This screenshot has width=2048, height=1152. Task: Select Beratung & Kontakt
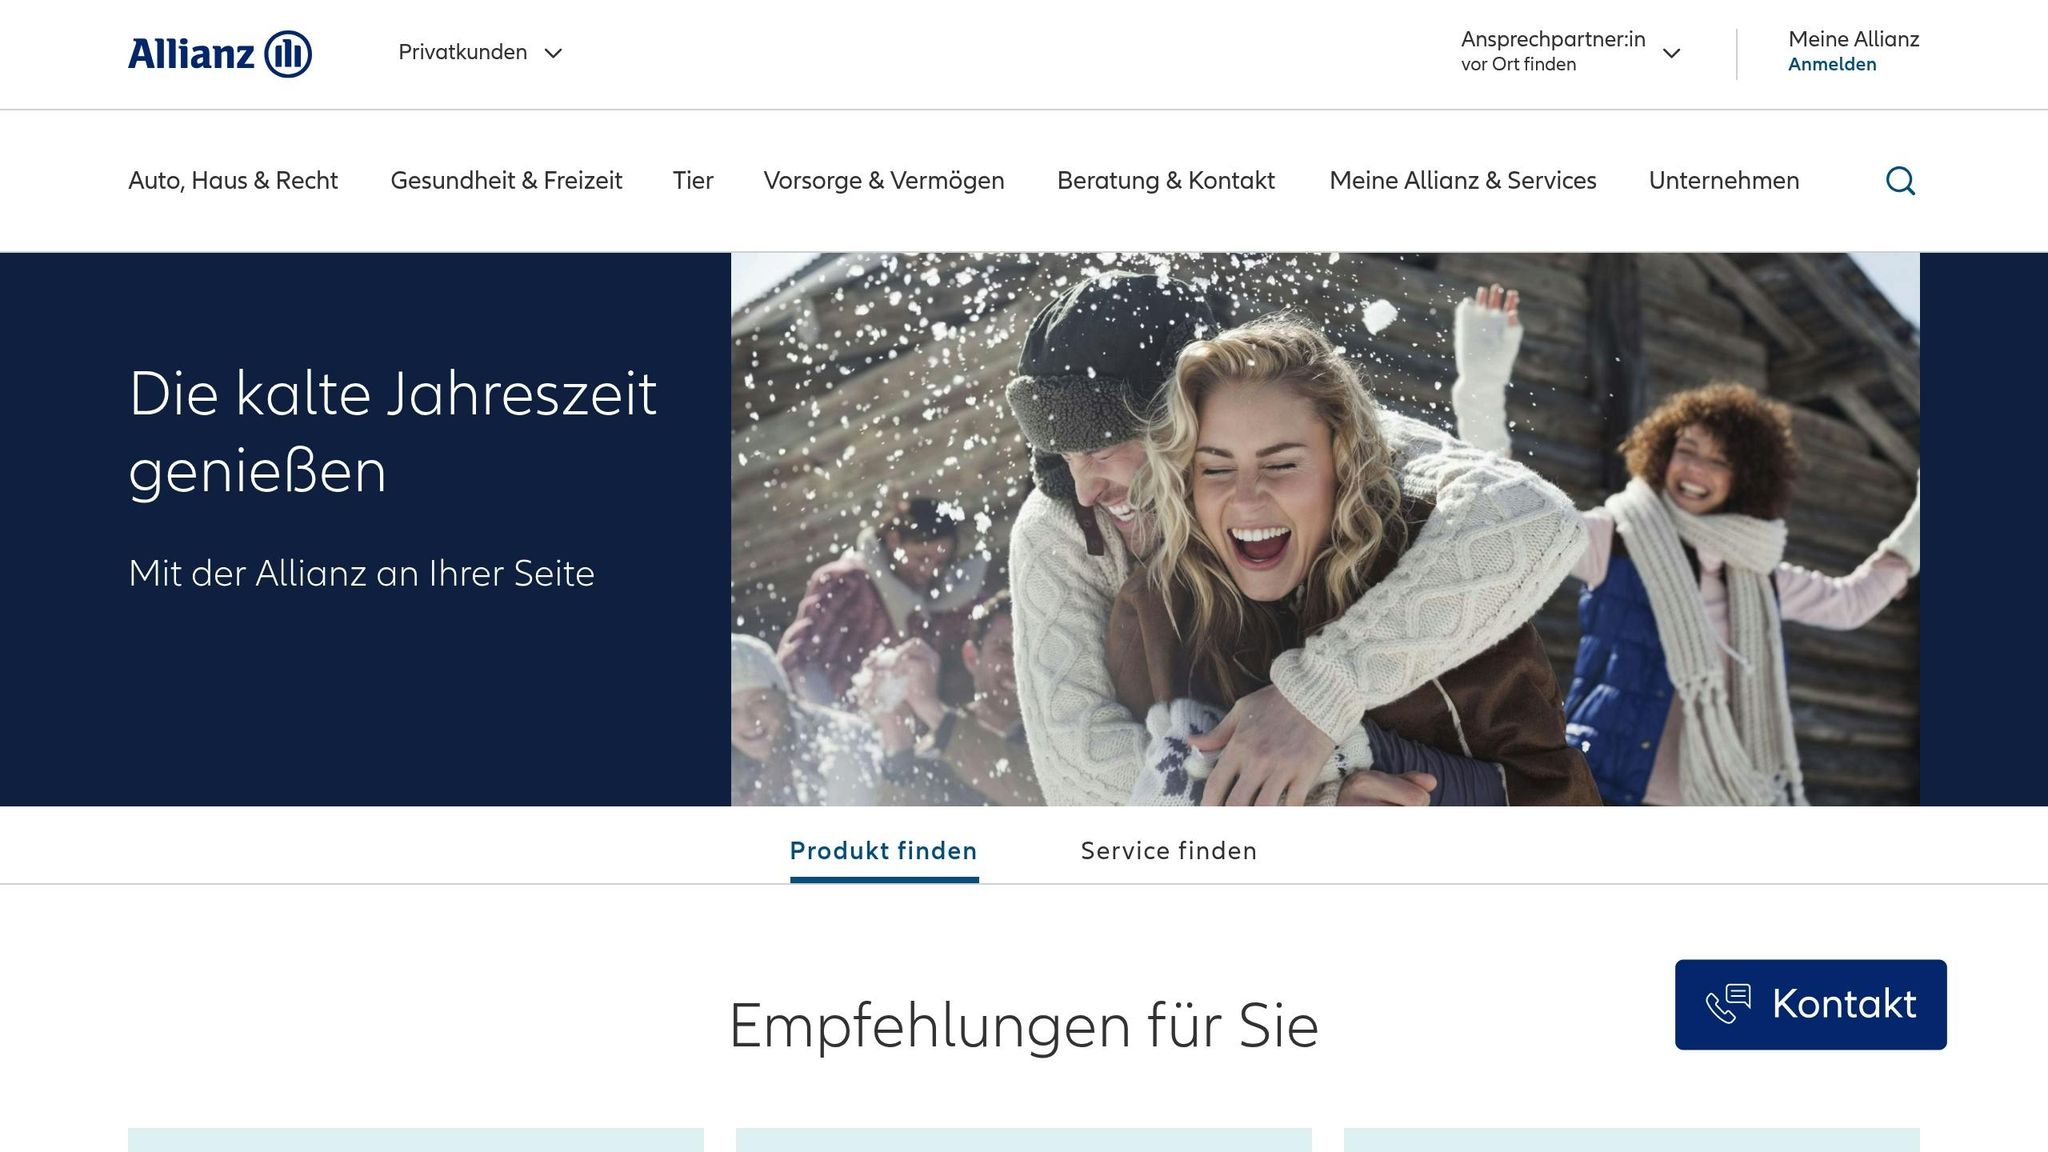click(1166, 181)
